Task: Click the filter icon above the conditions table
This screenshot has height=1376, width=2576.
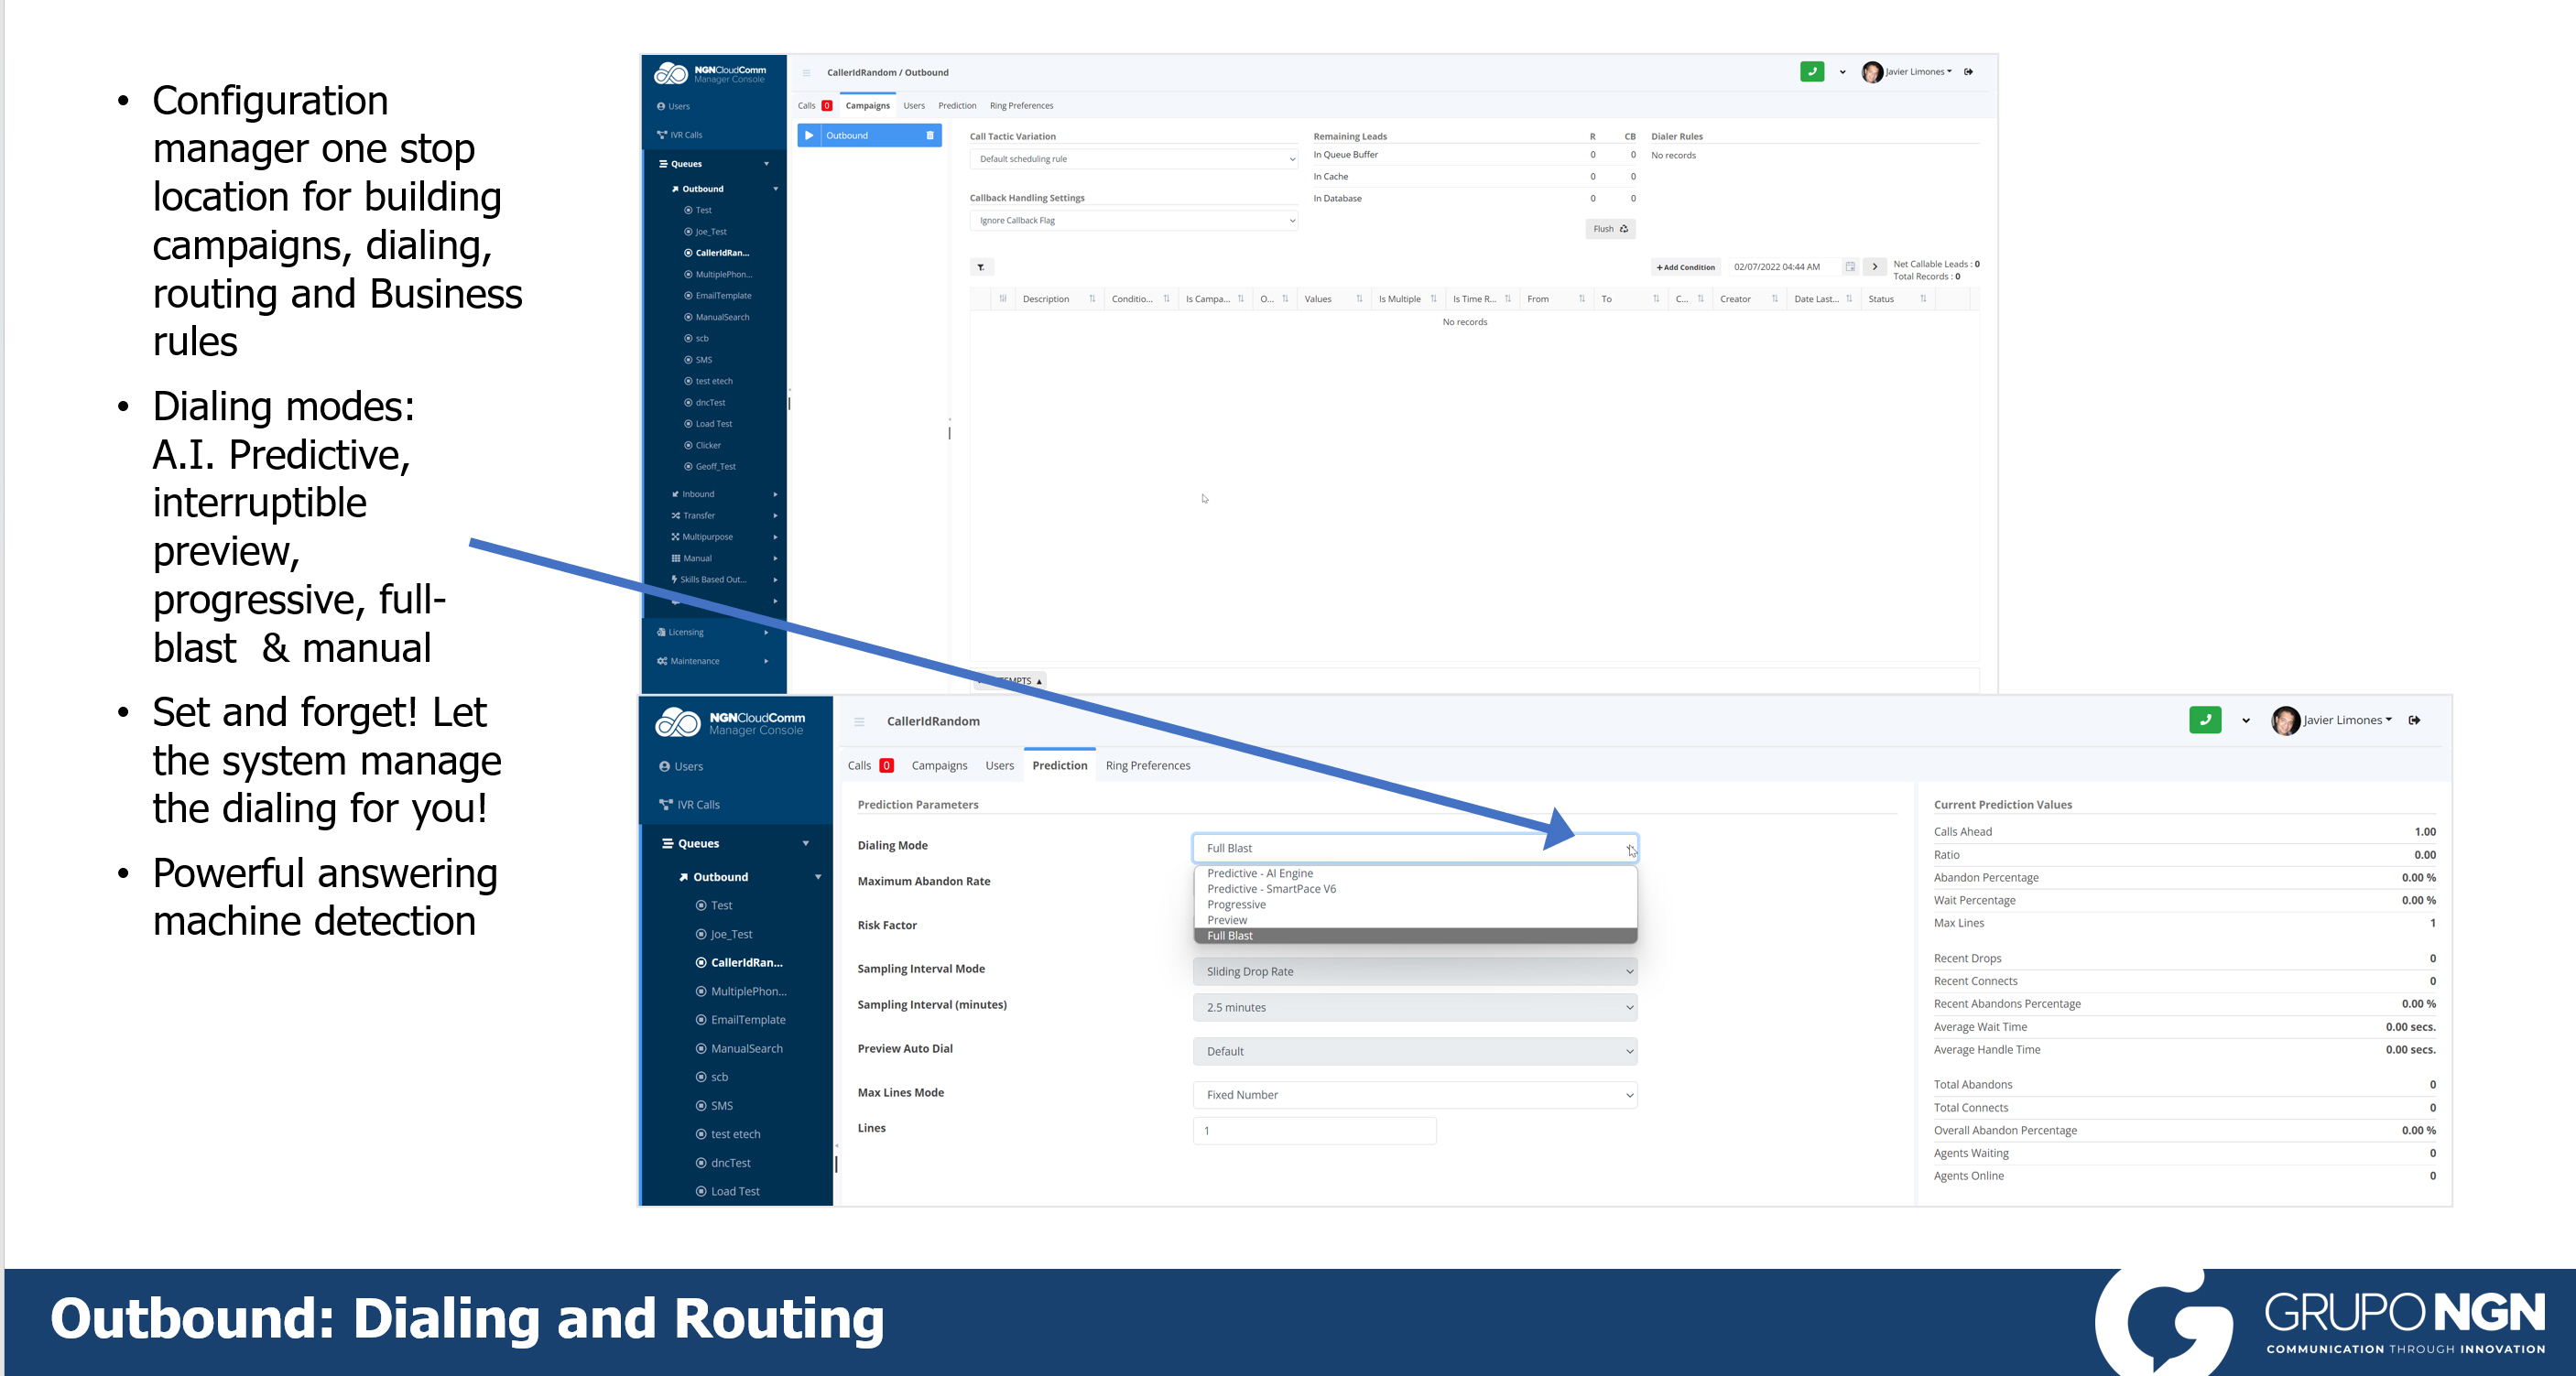Action: 981,267
